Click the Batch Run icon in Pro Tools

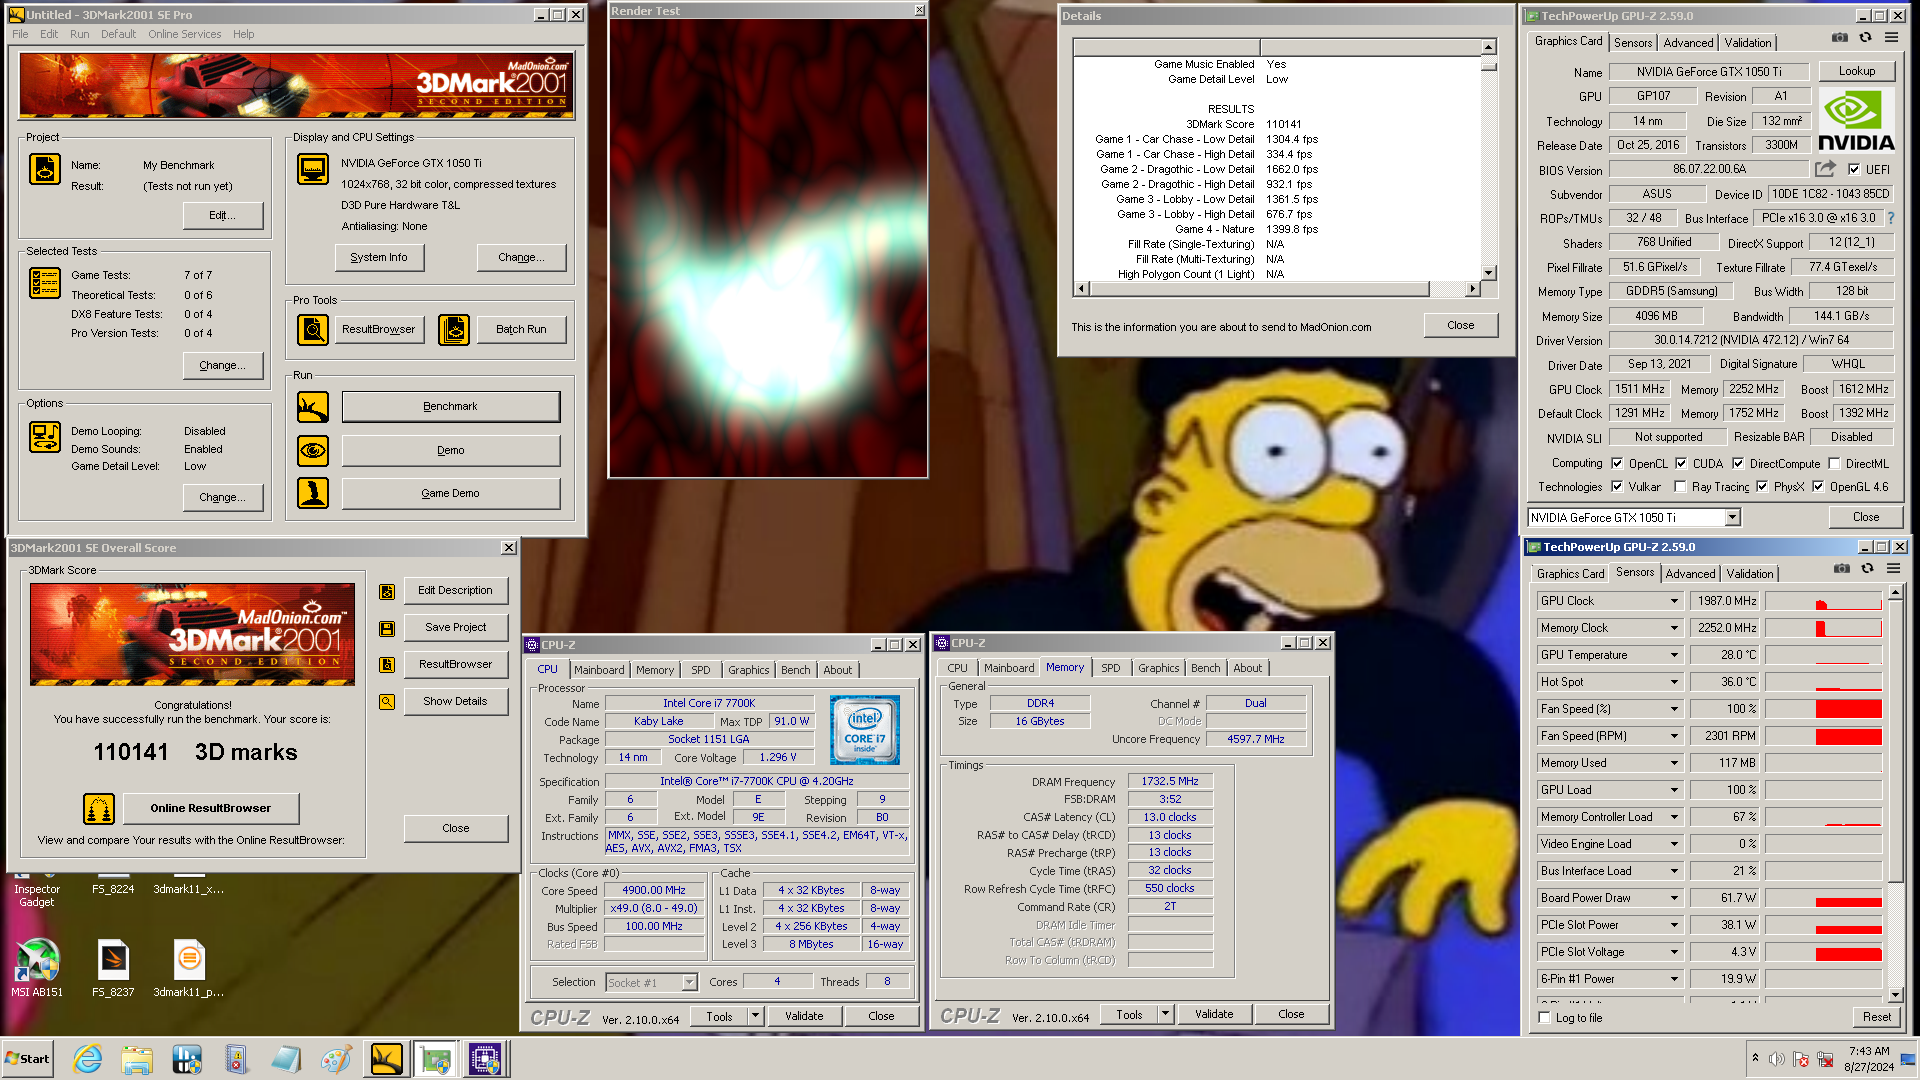tap(454, 329)
